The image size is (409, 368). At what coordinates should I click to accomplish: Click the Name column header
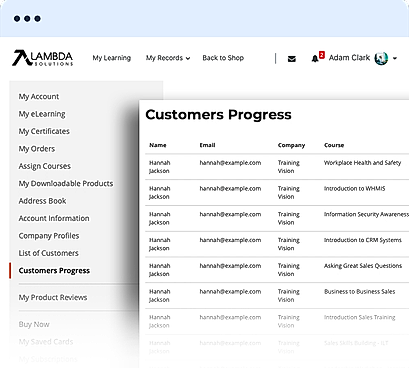pyautogui.click(x=158, y=145)
